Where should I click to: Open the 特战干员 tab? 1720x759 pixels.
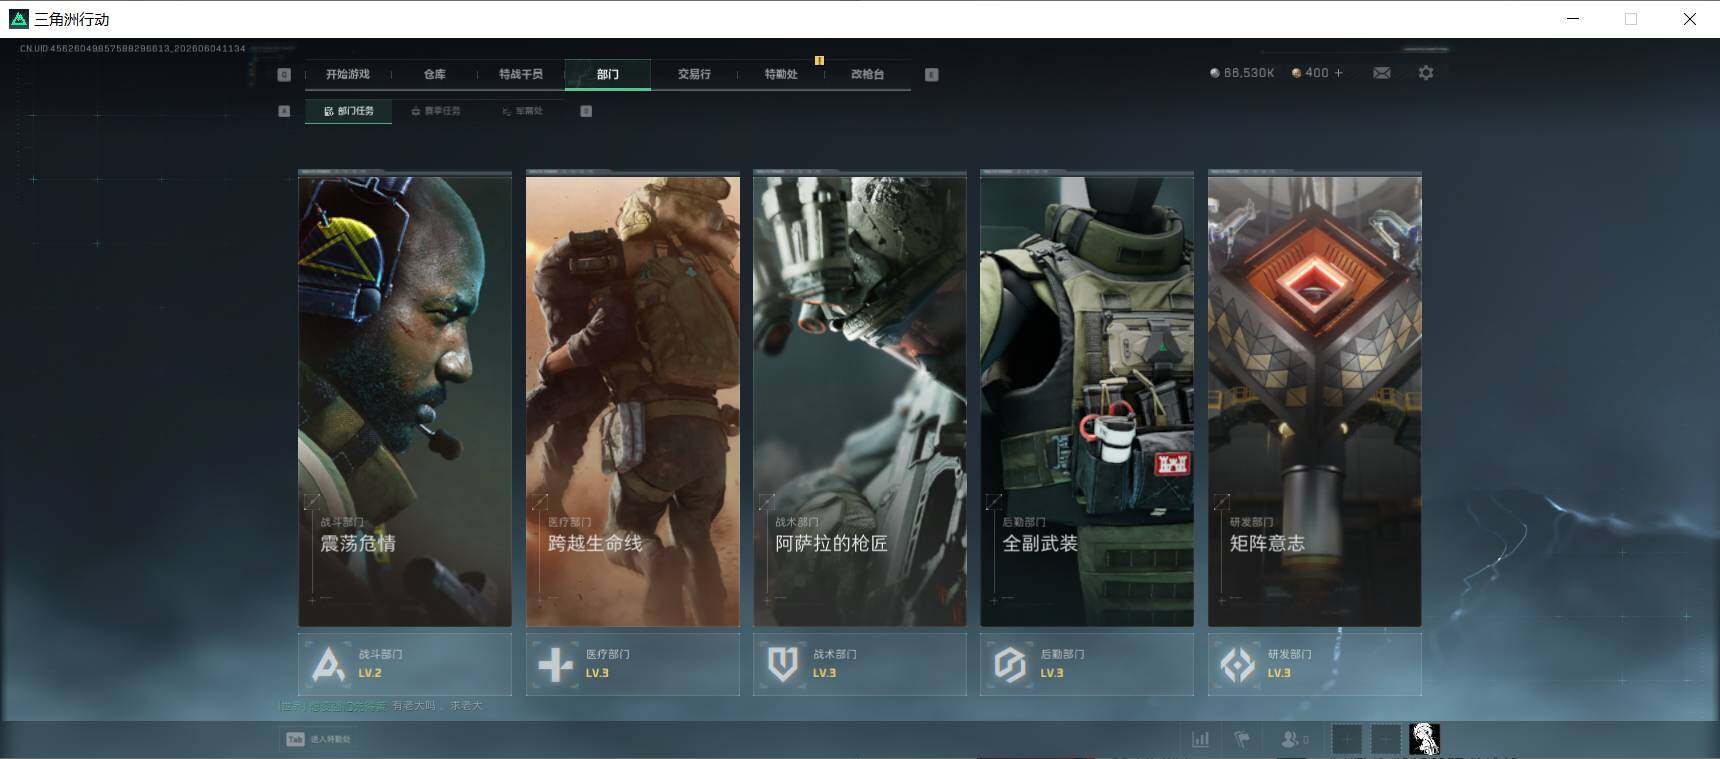(x=520, y=74)
